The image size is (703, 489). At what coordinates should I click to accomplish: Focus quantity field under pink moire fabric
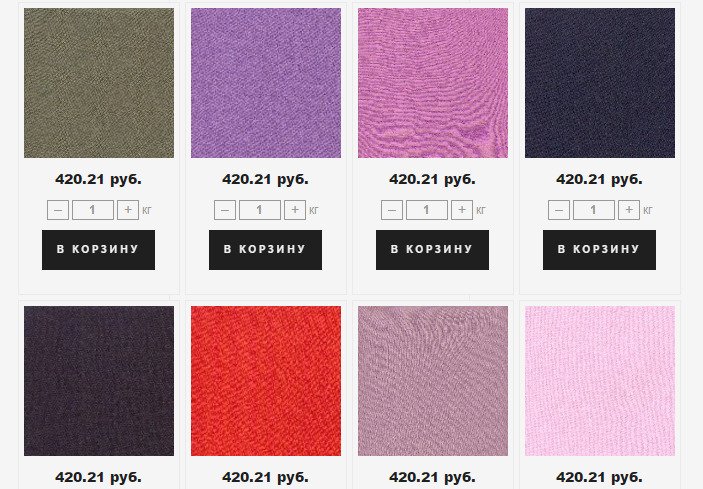click(427, 210)
